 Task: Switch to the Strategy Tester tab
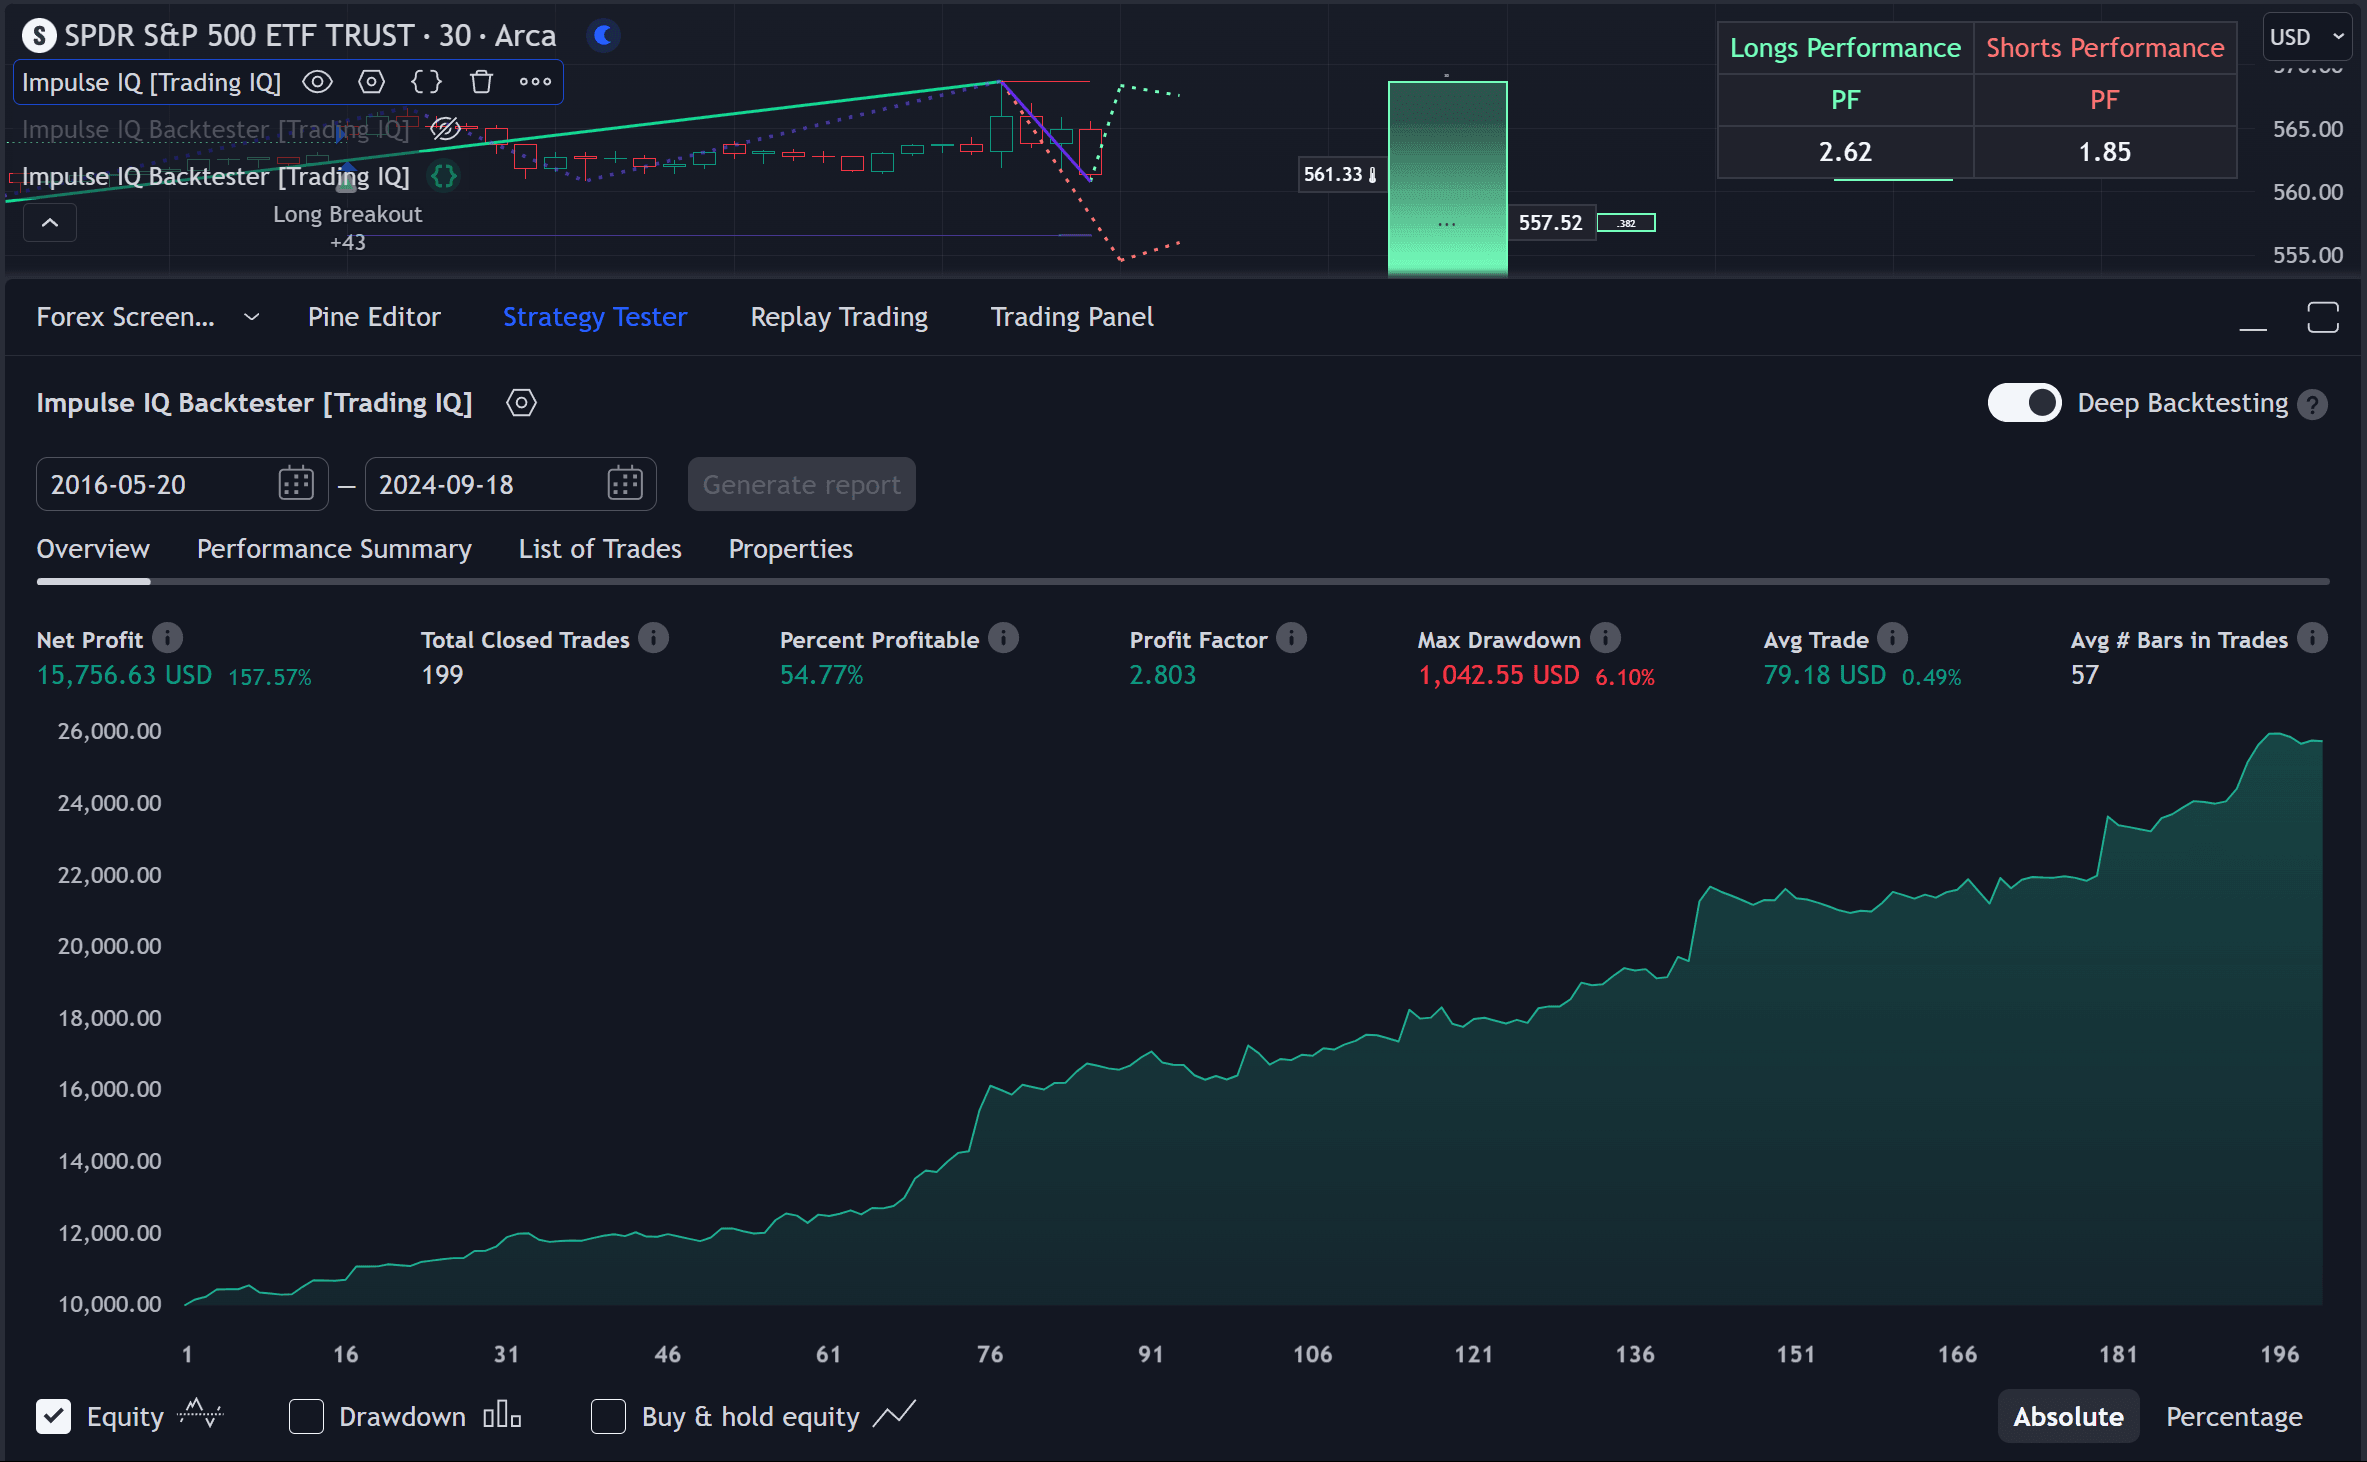tap(595, 317)
